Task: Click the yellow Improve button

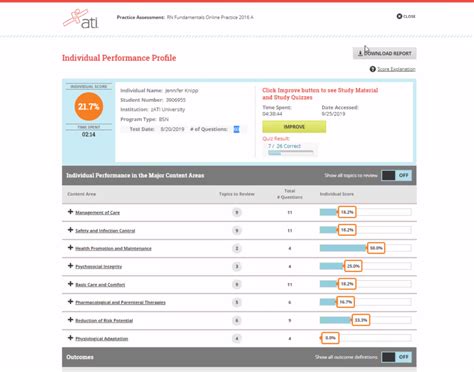Action: coord(294,127)
